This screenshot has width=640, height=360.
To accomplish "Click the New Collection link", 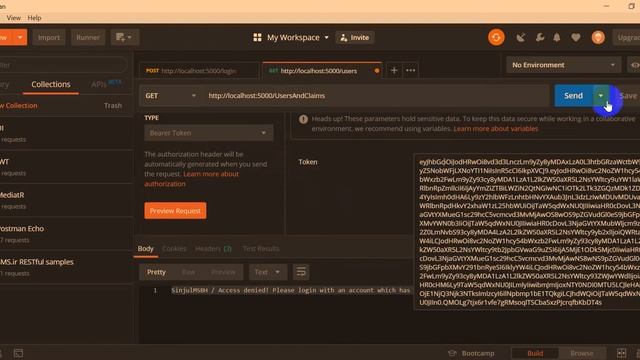I will [19, 106].
